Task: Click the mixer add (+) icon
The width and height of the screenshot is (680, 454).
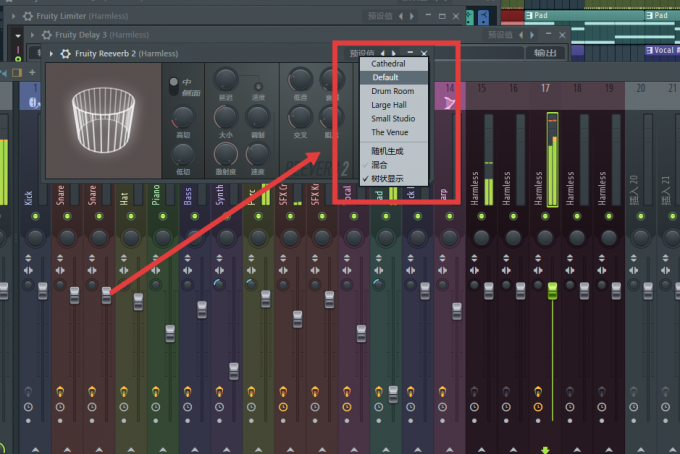Action: pyautogui.click(x=32, y=72)
